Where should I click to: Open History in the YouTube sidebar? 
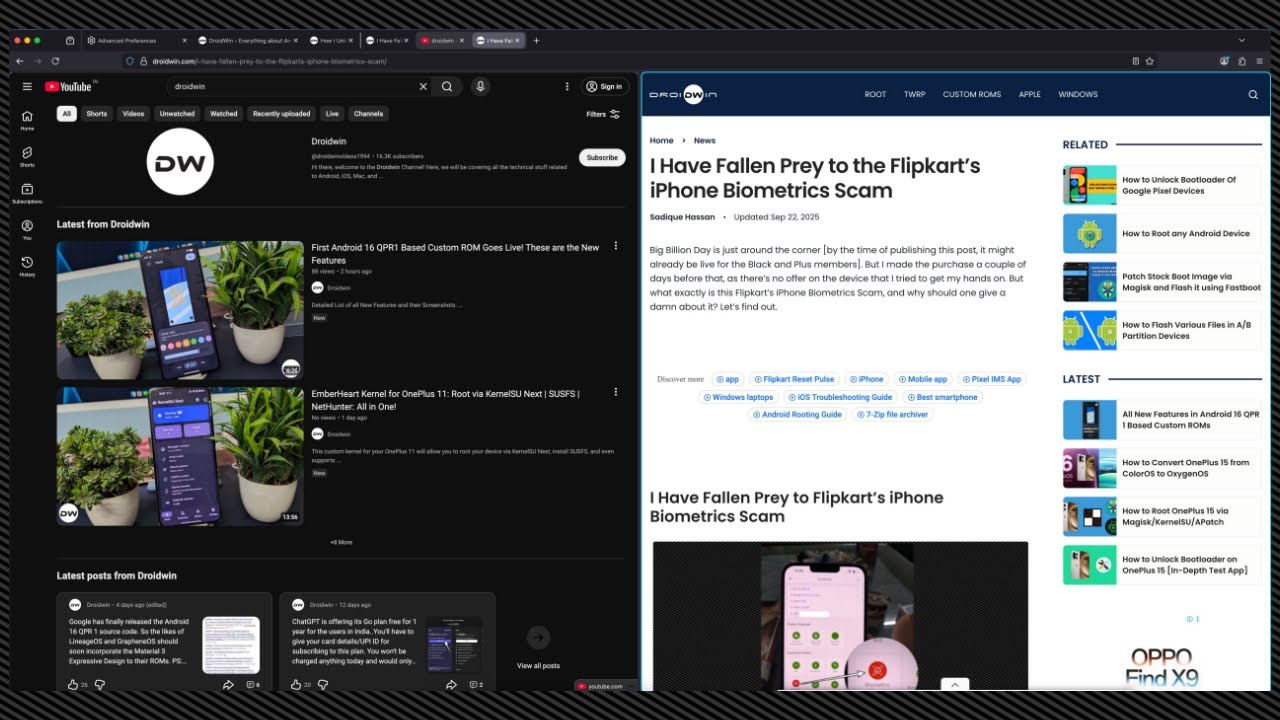[27, 266]
